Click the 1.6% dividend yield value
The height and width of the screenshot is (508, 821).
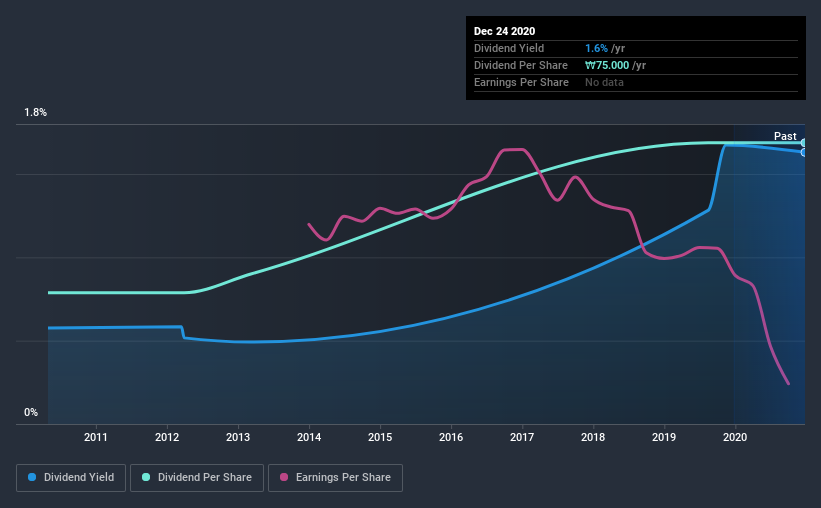tap(596, 48)
